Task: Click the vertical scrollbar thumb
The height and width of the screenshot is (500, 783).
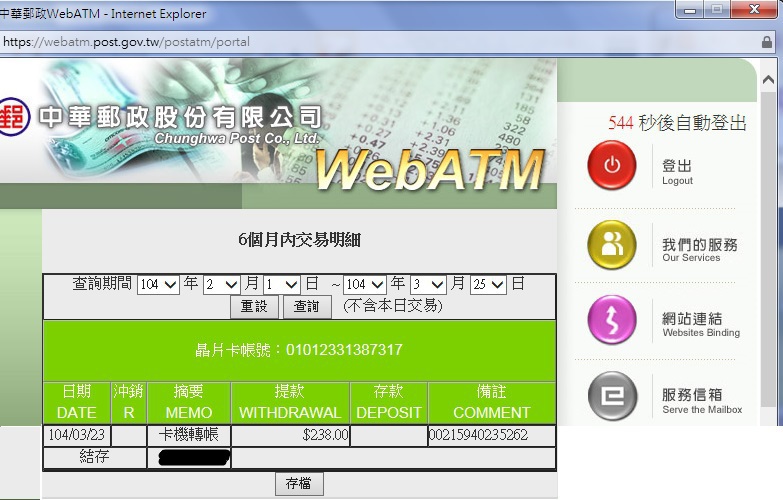Action: click(x=769, y=249)
